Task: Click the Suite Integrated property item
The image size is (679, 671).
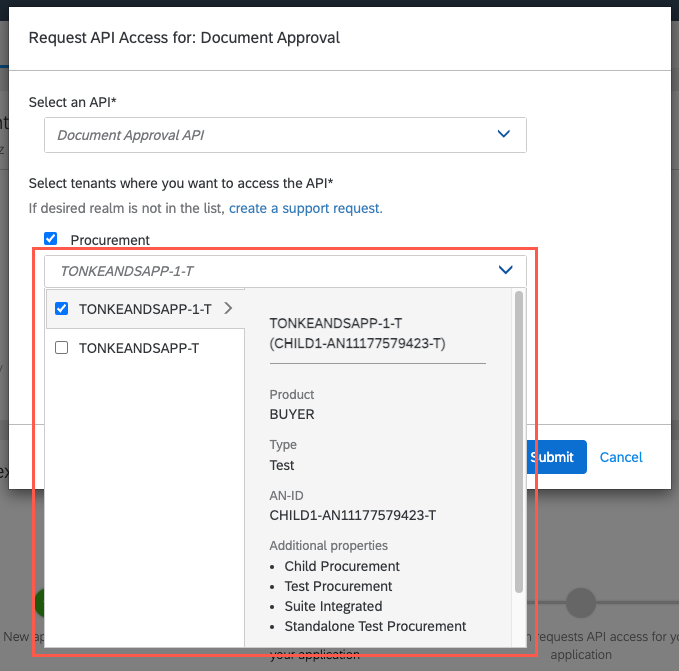Action: tap(333, 606)
